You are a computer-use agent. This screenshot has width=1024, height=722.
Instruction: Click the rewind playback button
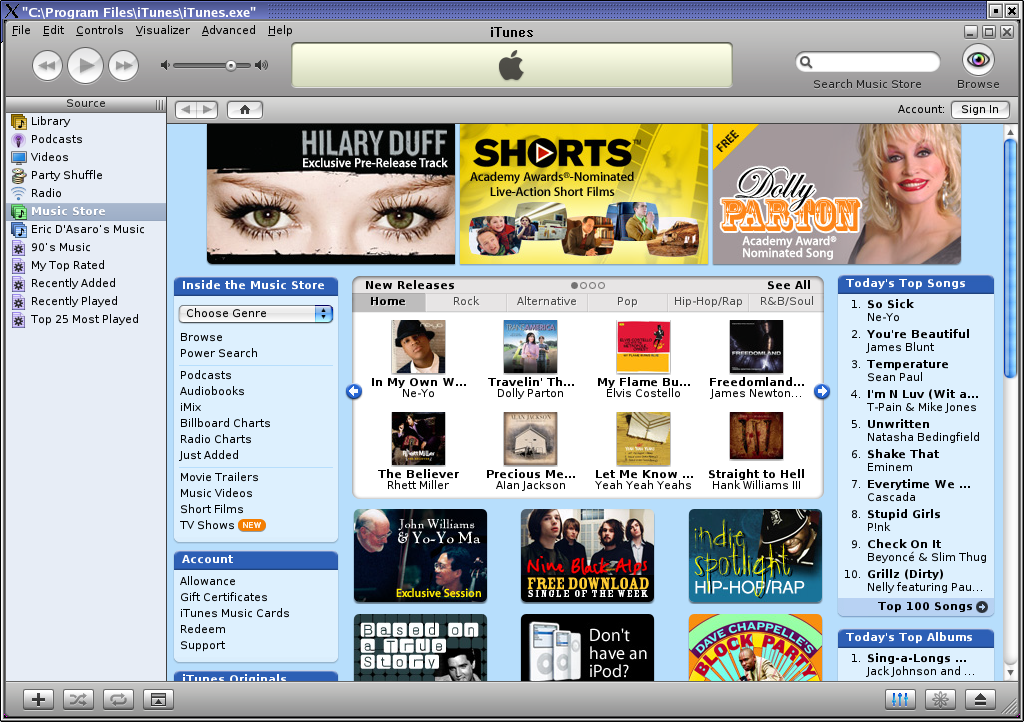48,65
